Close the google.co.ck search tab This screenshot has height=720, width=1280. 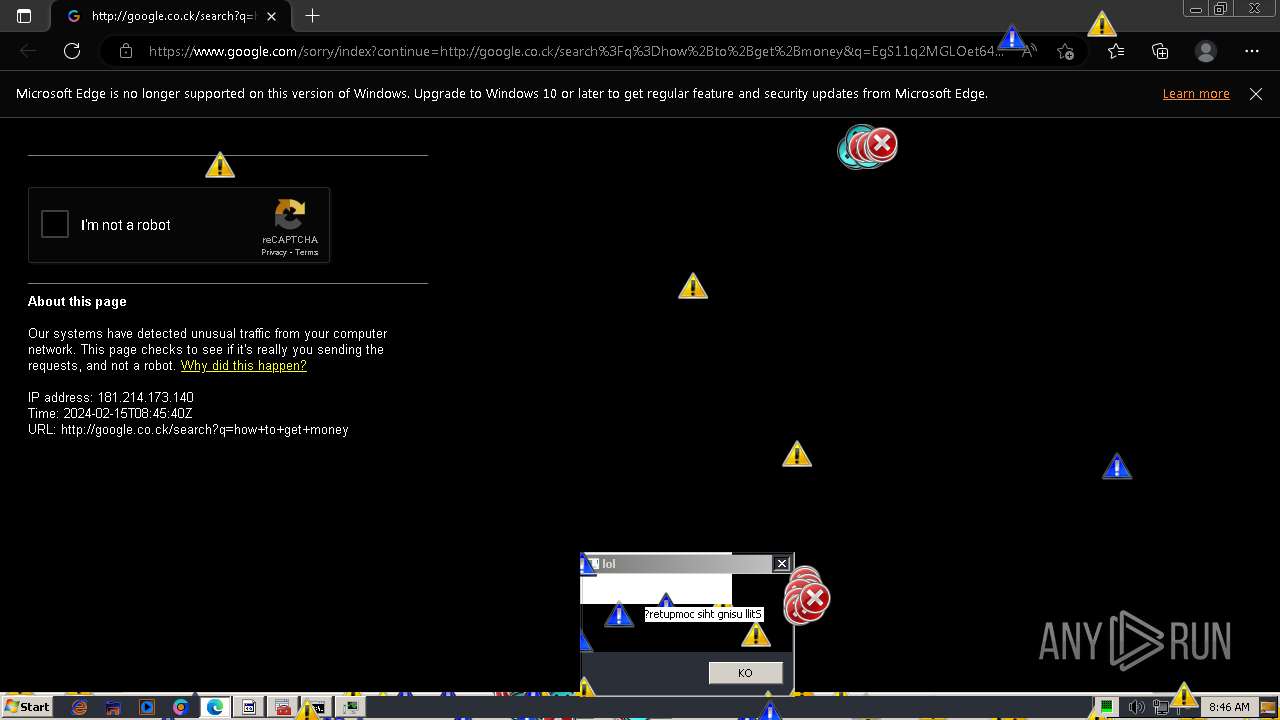272,16
